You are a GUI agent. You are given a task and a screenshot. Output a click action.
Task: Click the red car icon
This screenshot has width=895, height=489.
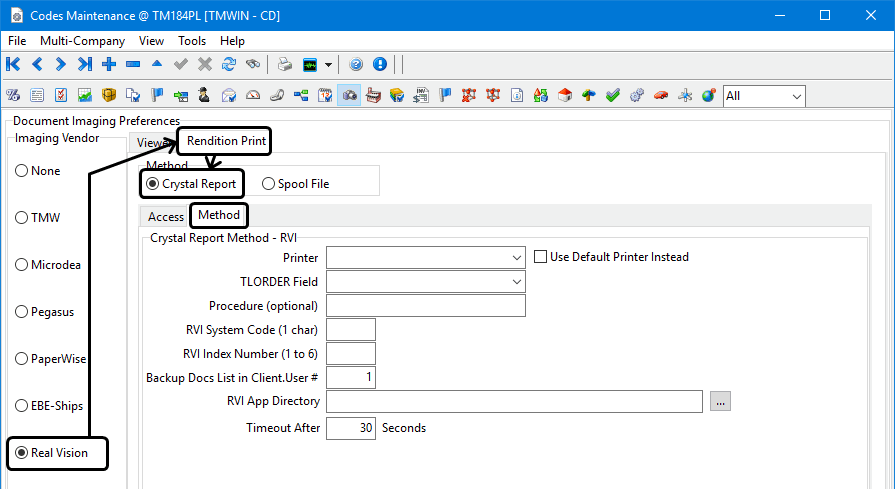661,96
